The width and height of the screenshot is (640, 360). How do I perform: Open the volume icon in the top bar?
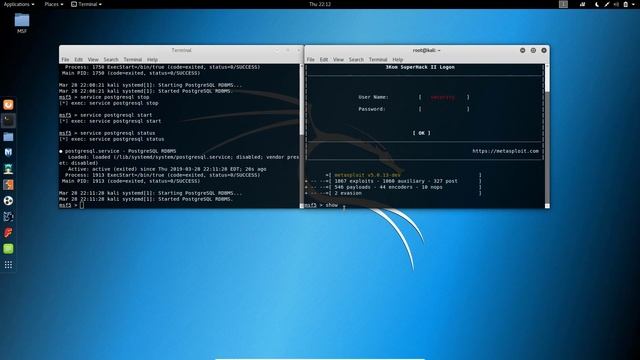pos(616,4)
